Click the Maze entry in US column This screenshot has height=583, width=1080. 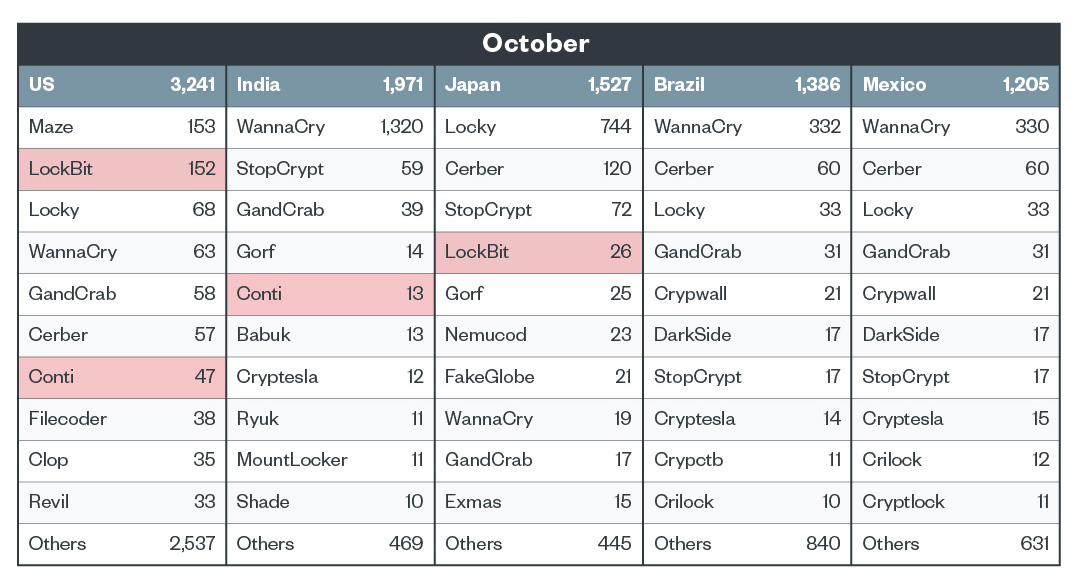(x=51, y=127)
